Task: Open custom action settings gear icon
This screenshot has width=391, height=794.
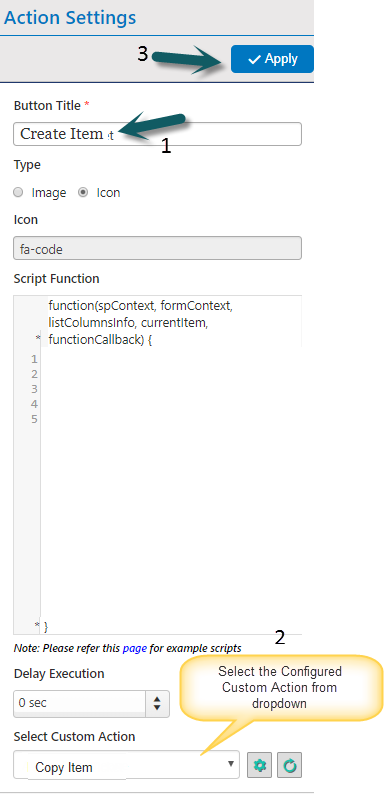Action: coord(260,766)
